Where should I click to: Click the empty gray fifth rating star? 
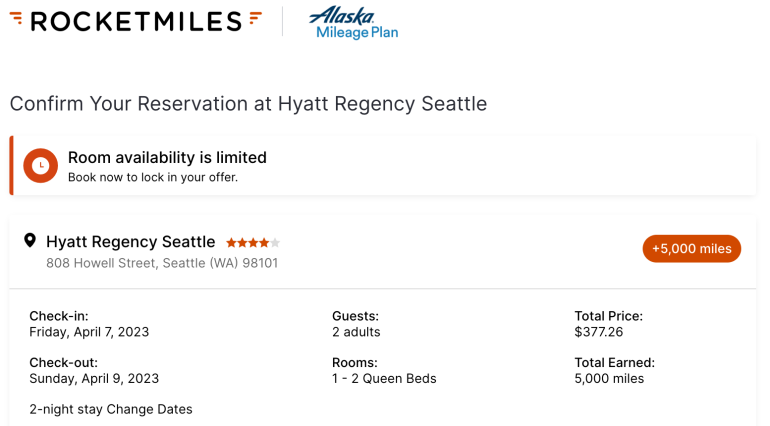(x=275, y=242)
